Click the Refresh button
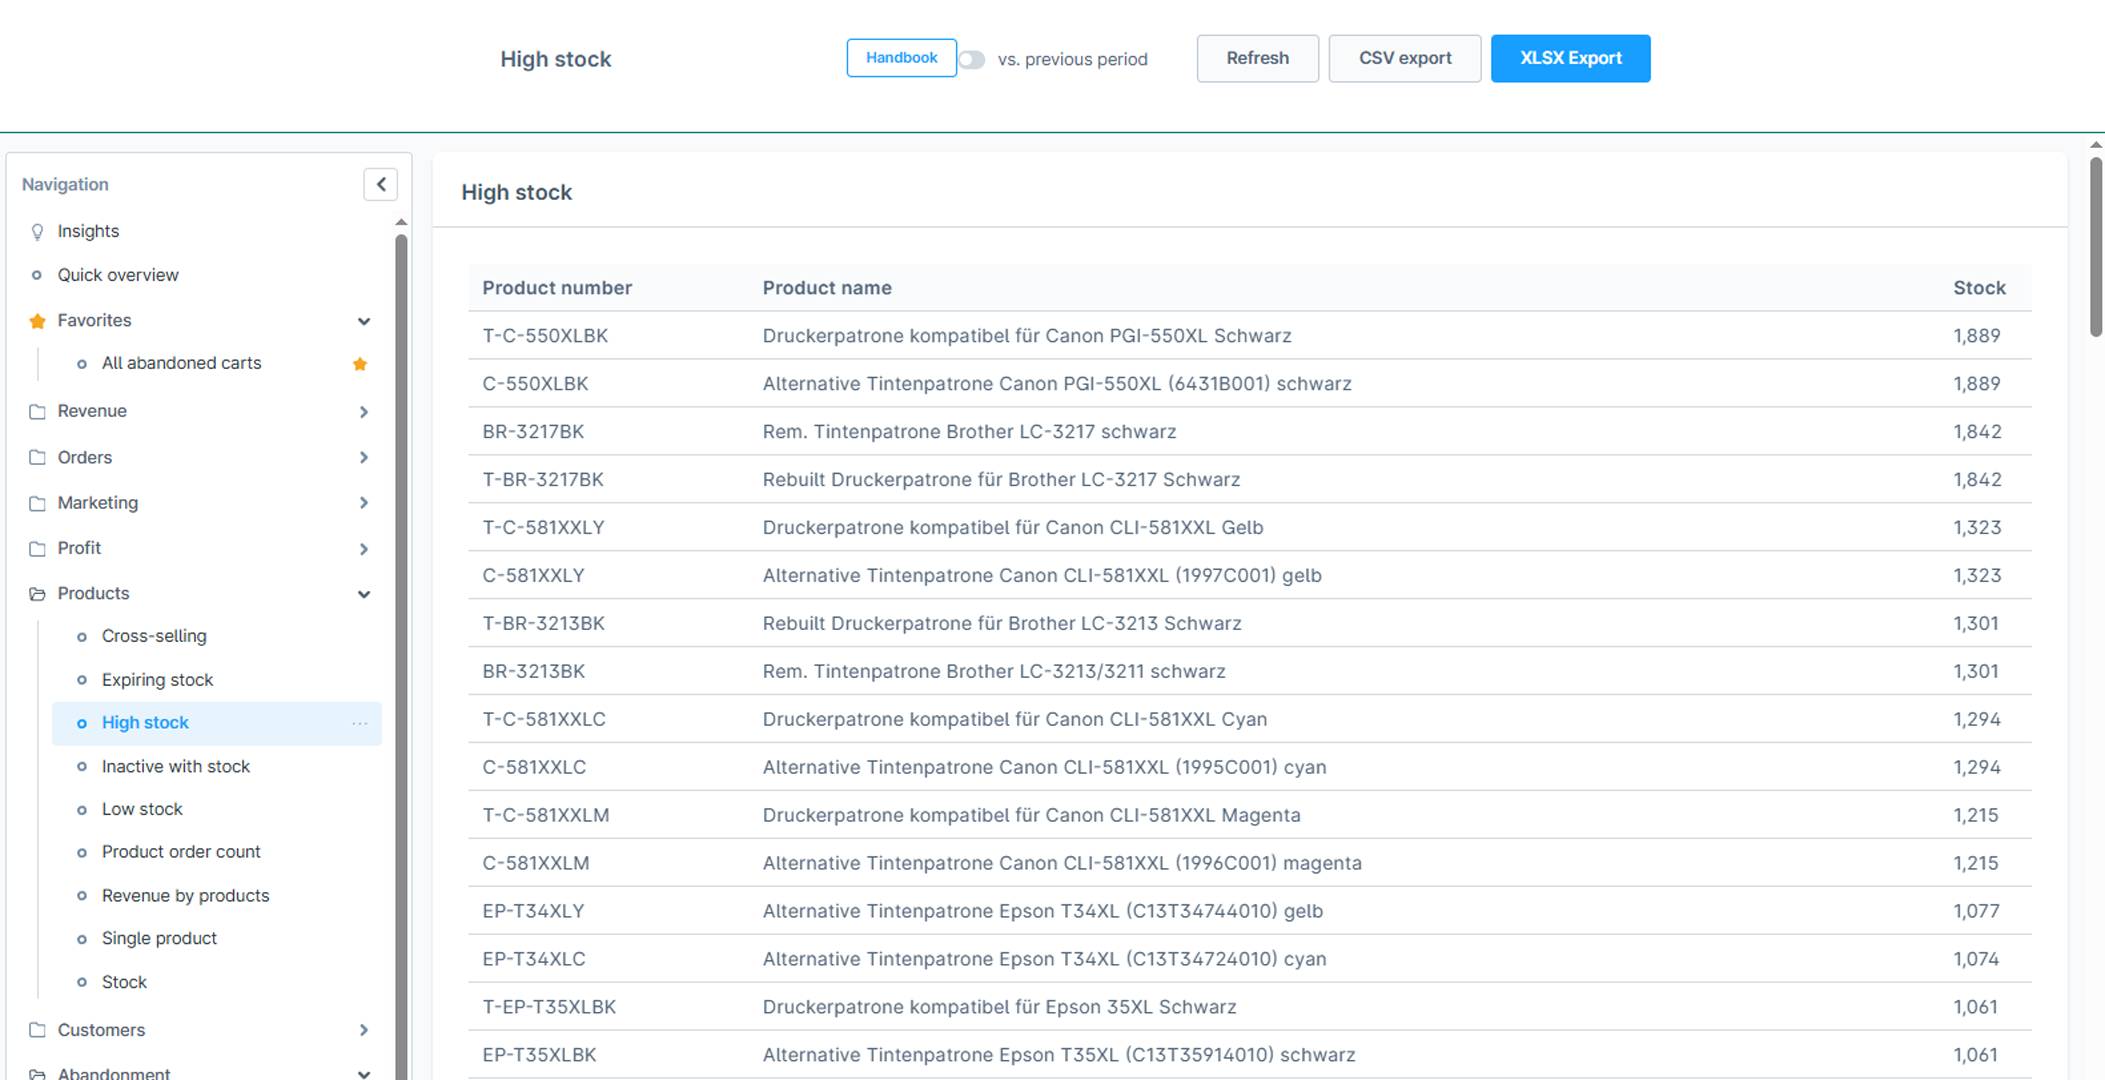This screenshot has height=1080, width=2105. [x=1257, y=58]
